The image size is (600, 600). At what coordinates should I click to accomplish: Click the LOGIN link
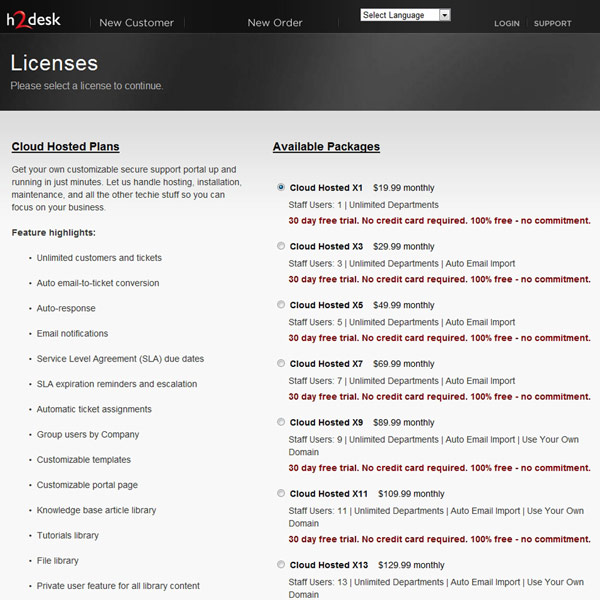tap(507, 23)
